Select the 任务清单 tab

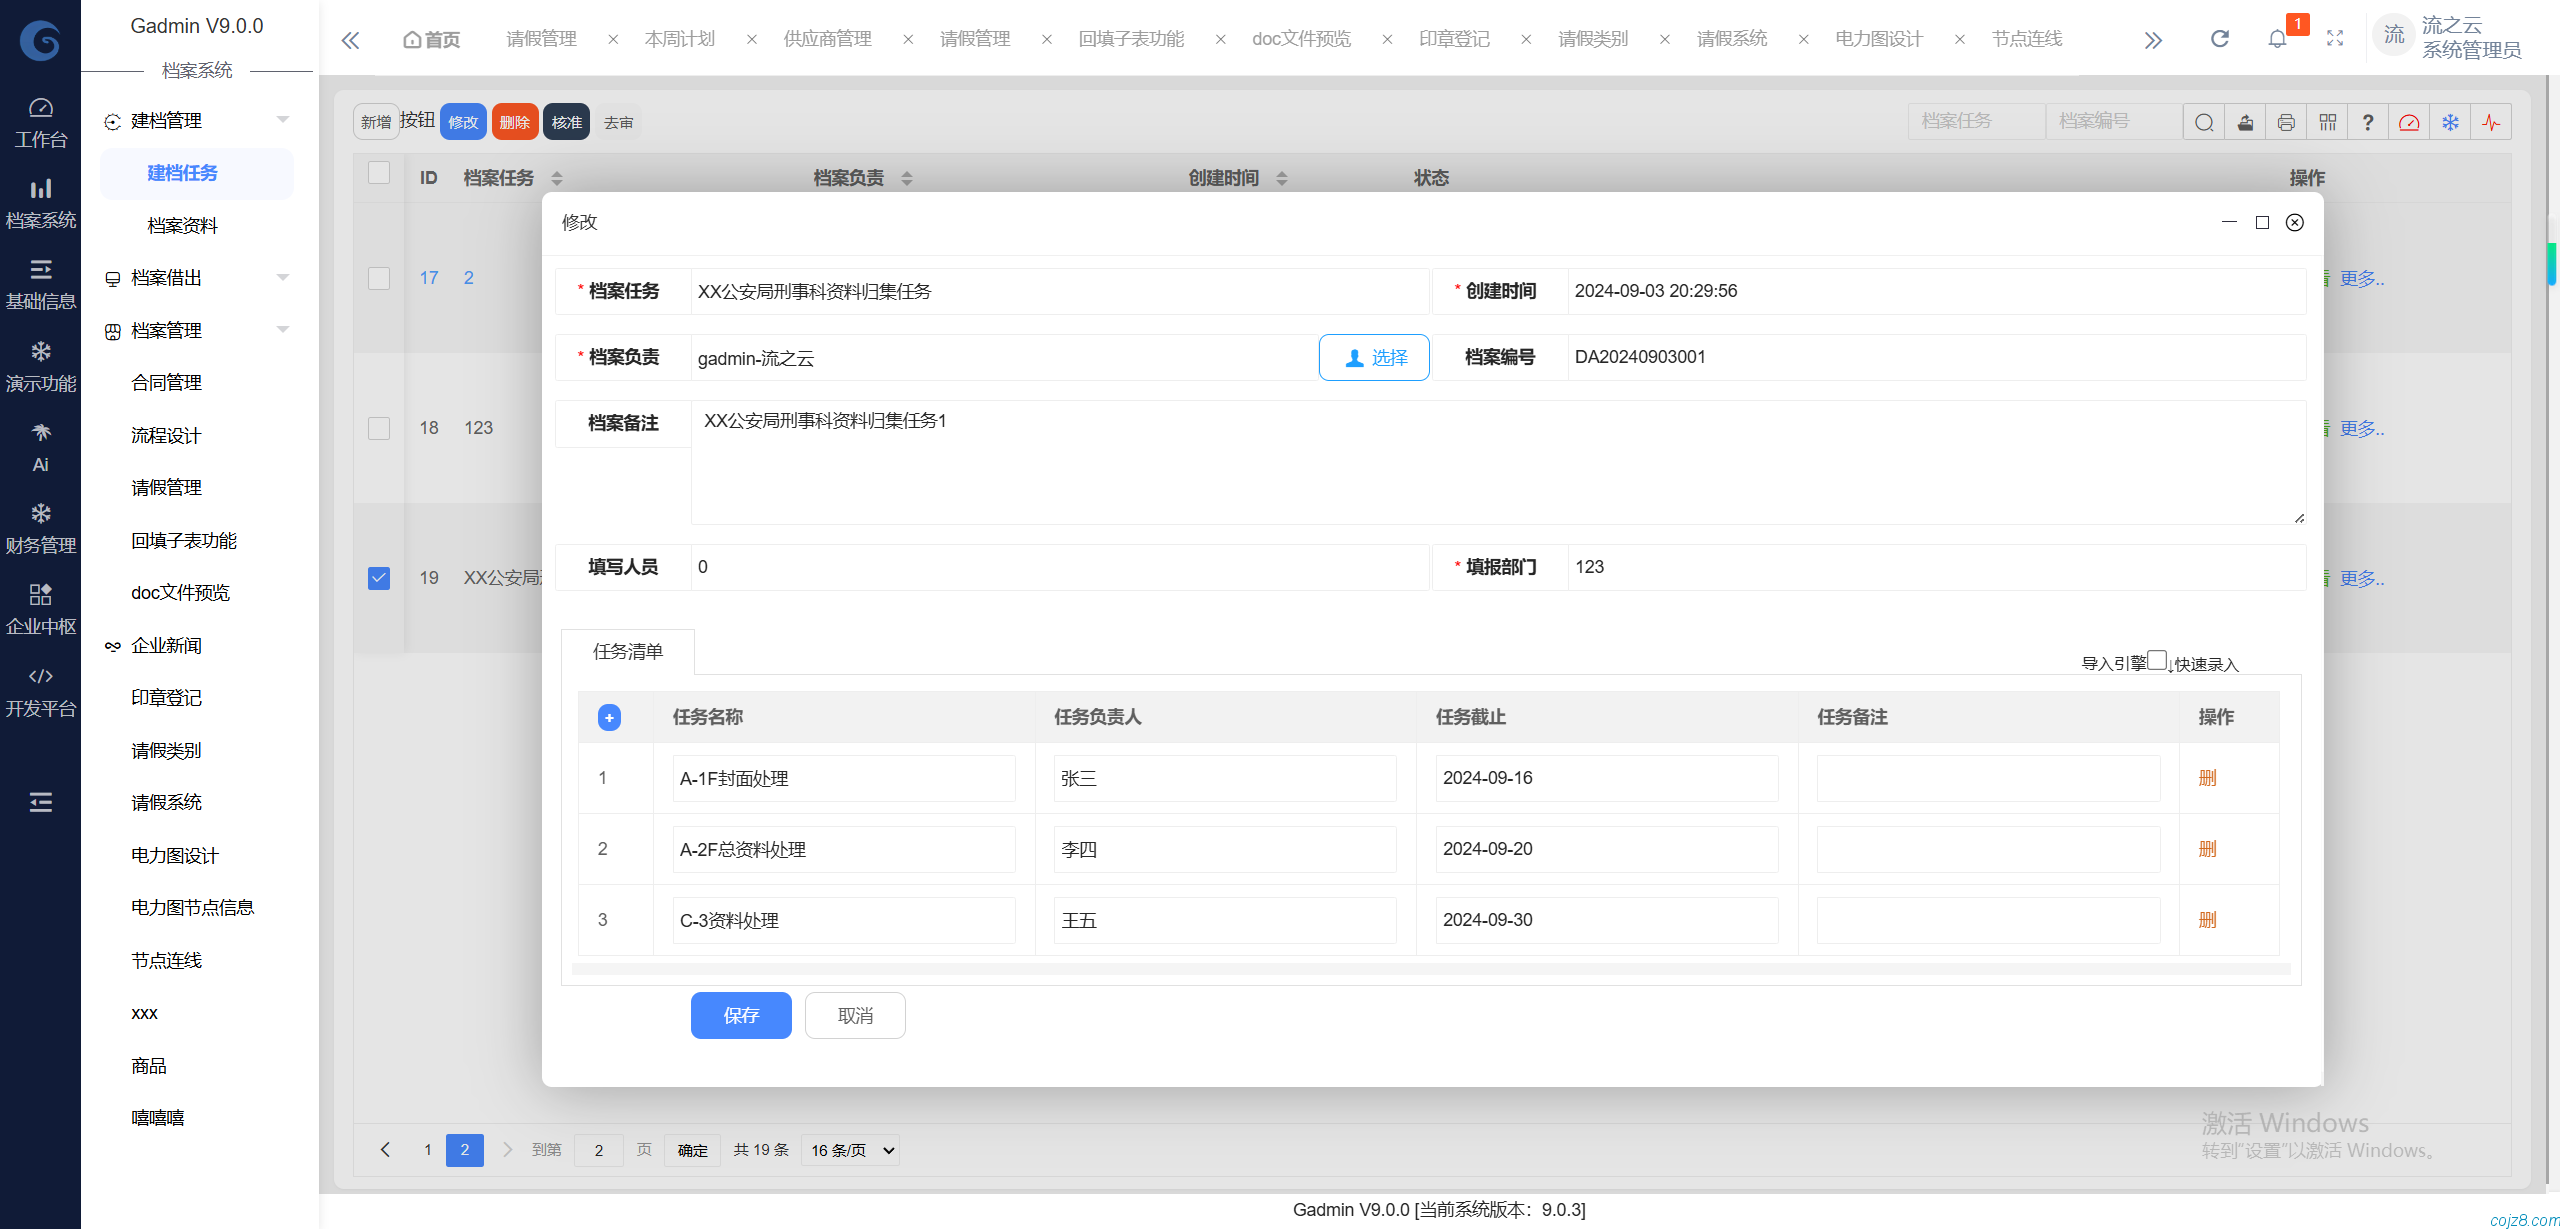pyautogui.click(x=627, y=652)
